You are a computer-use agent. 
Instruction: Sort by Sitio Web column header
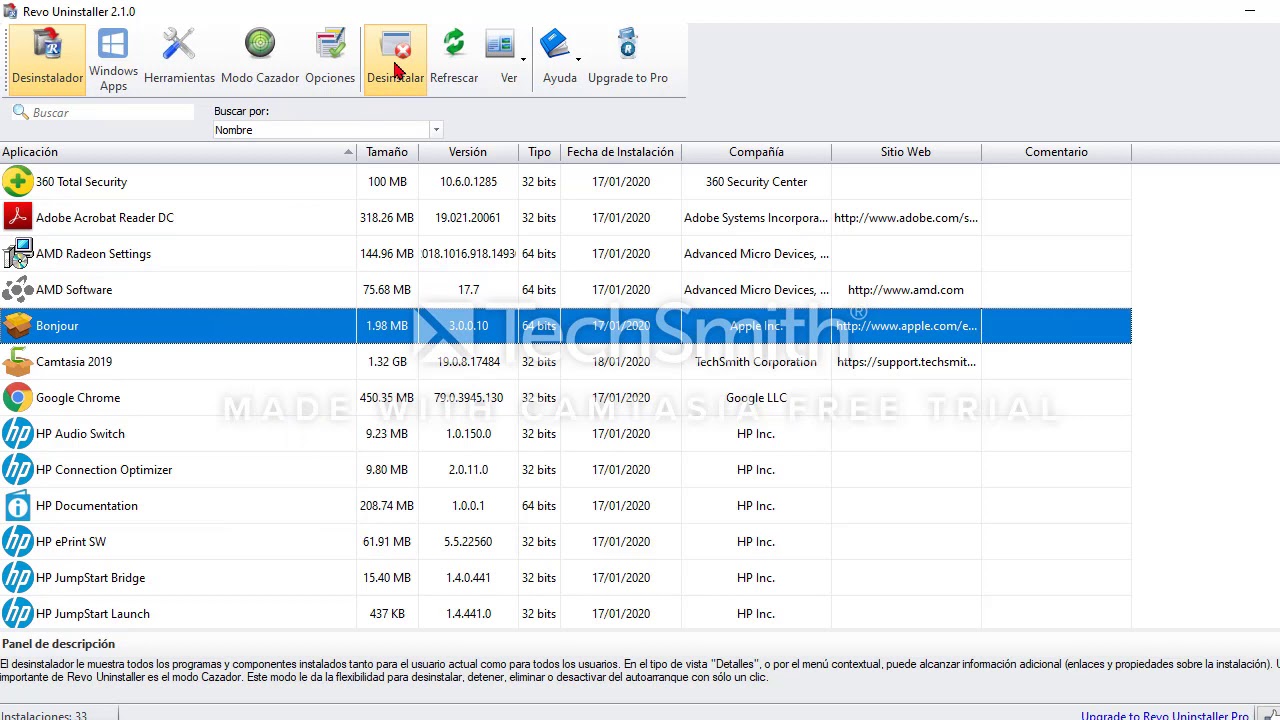click(x=906, y=152)
